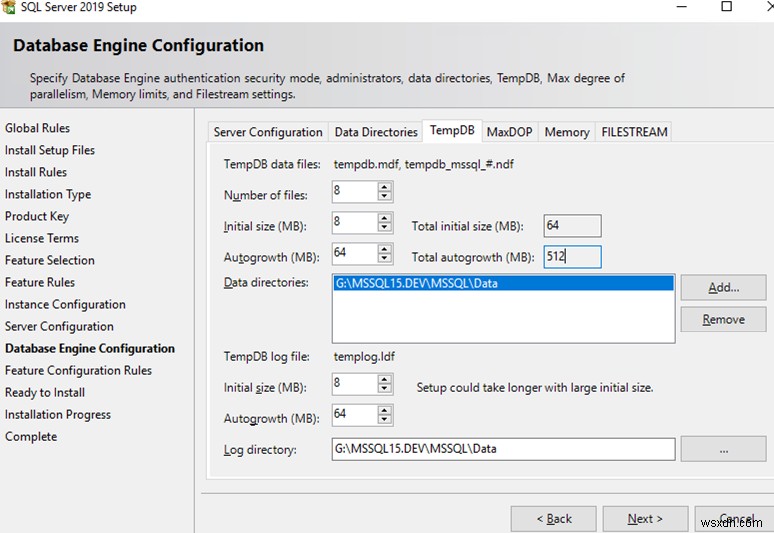
Task: Switch to the Memory tab
Action: click(x=567, y=132)
